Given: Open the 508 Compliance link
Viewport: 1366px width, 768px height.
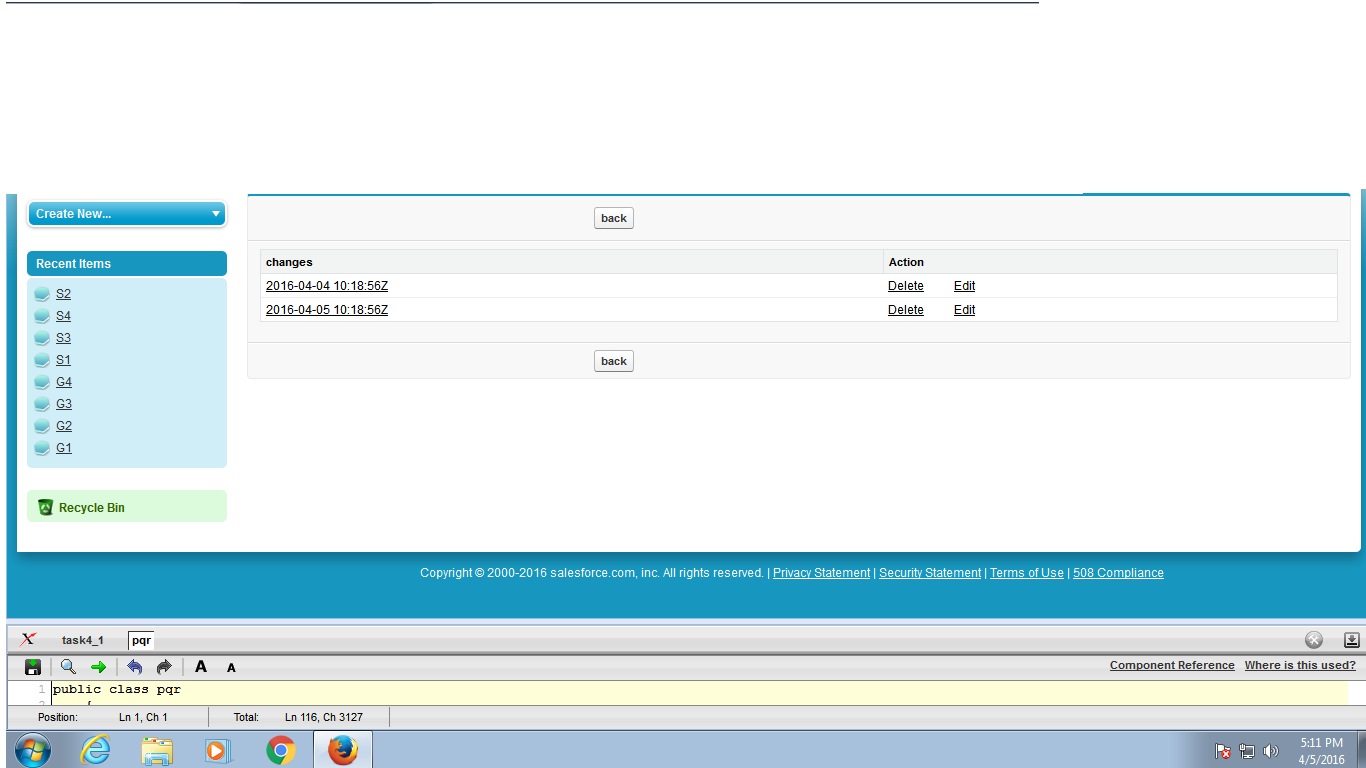Looking at the screenshot, I should click(x=1118, y=573).
